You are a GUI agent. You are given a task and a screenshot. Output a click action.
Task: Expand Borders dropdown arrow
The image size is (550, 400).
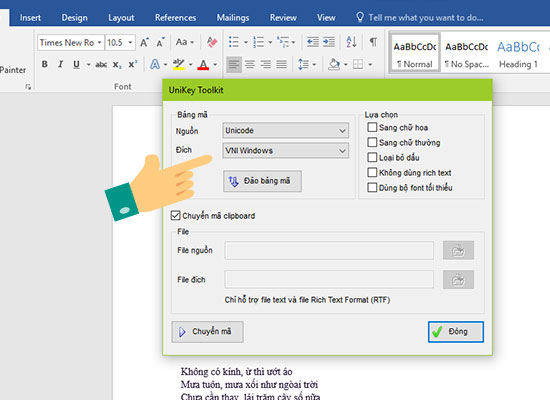point(370,65)
